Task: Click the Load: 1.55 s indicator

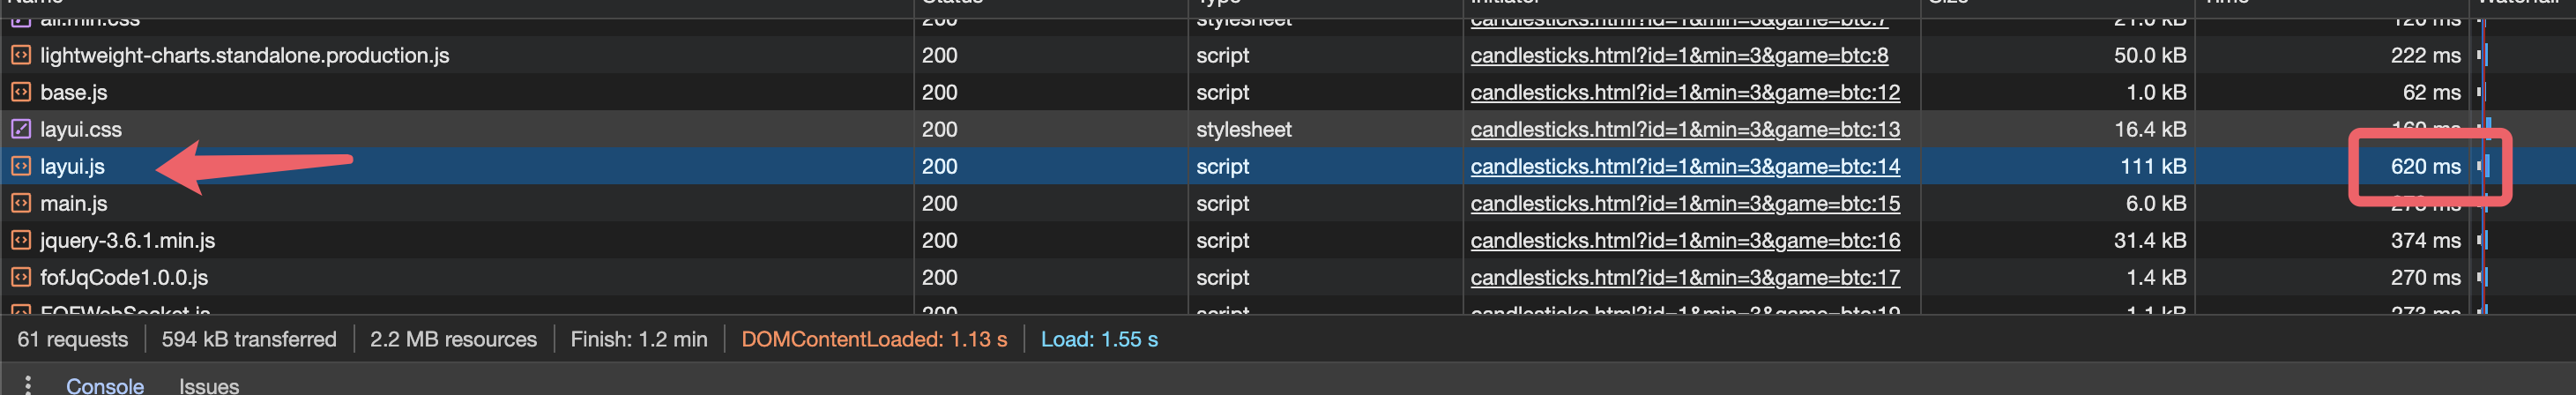Action: coord(1099,339)
